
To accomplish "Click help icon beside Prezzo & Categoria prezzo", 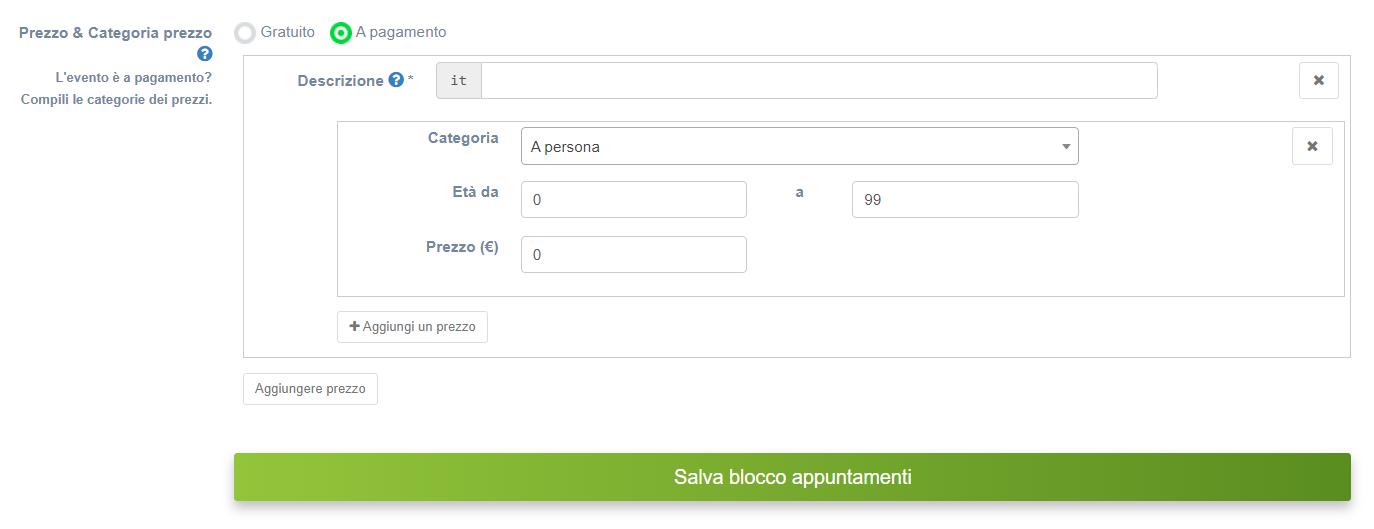I will pos(204,54).
